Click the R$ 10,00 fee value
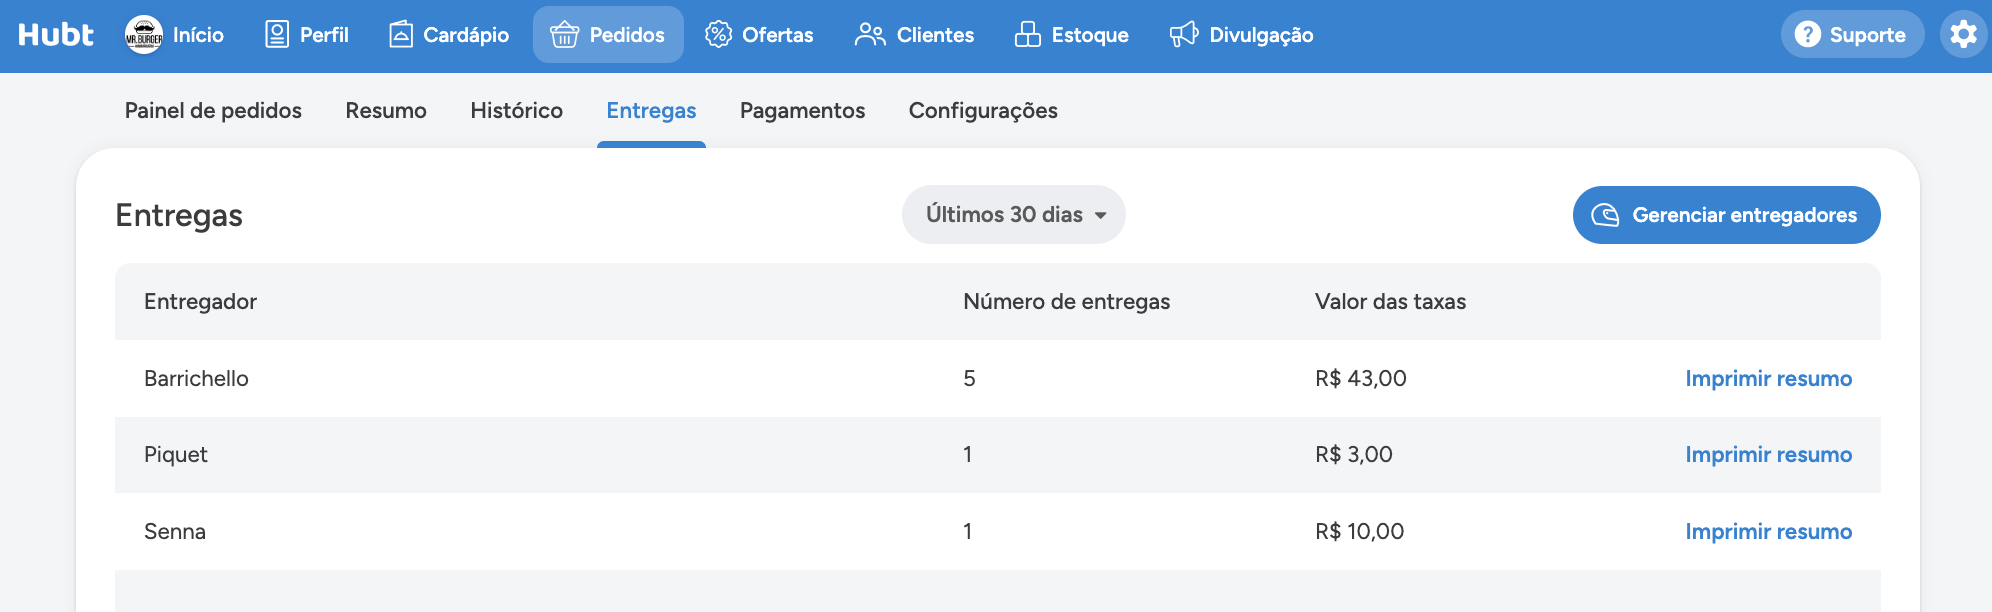 click(1359, 532)
